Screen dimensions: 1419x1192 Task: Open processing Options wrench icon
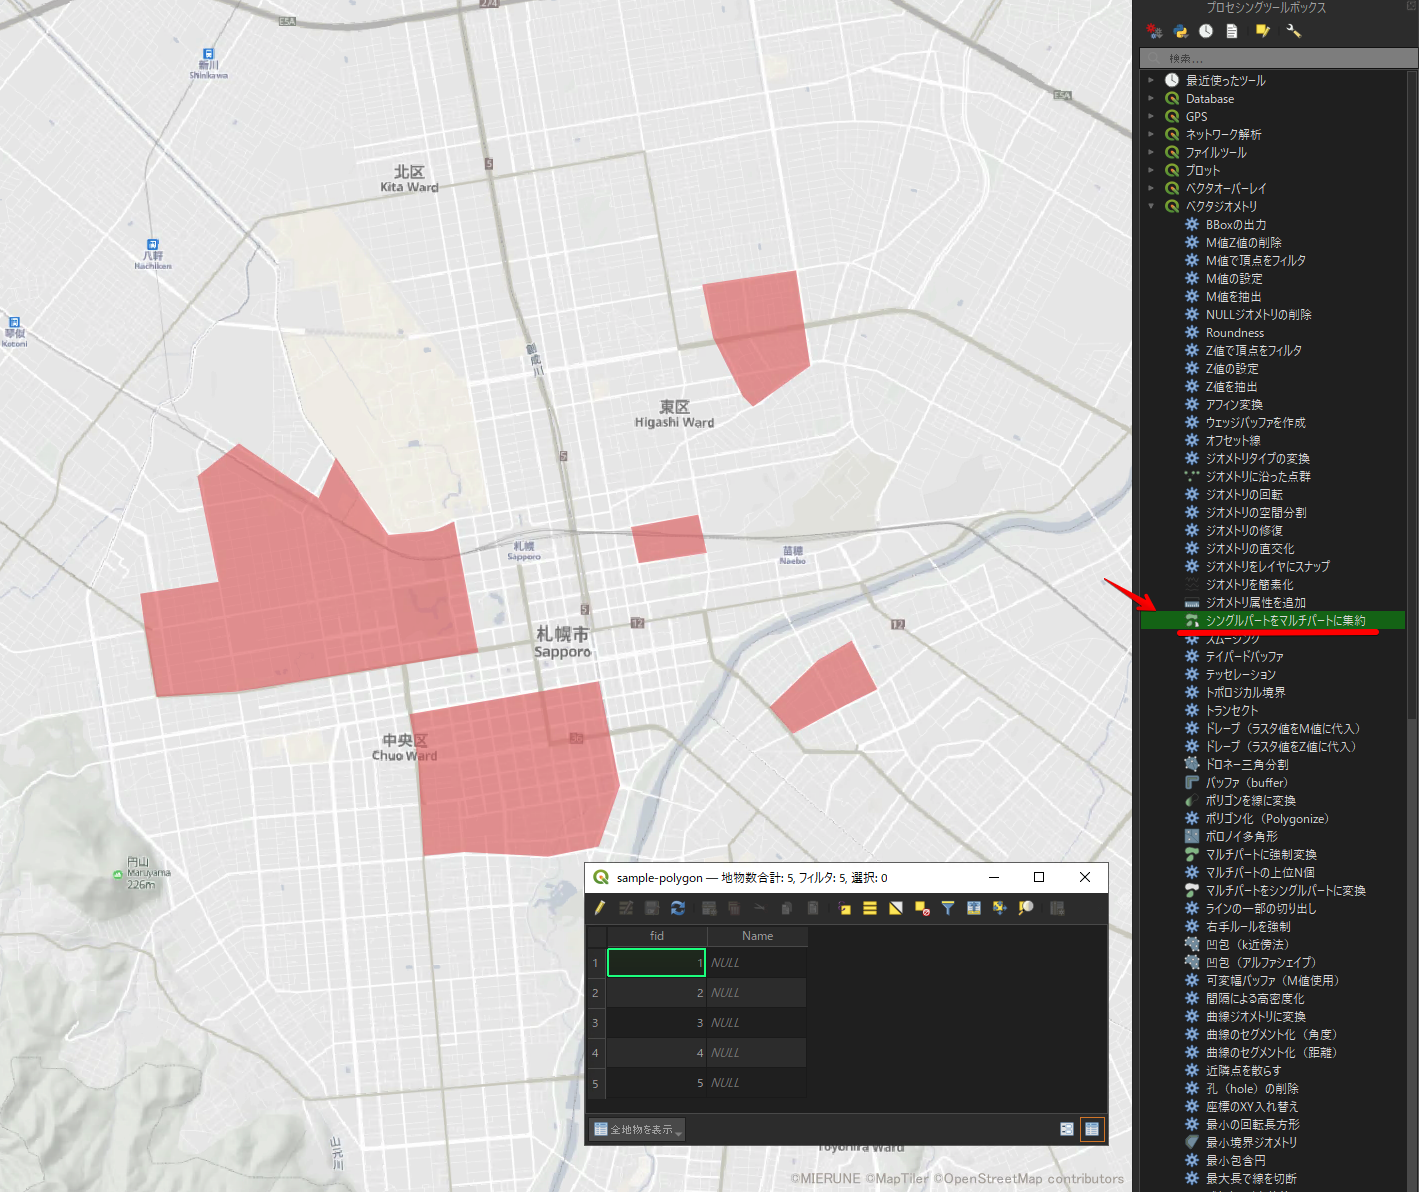[x=1293, y=31]
